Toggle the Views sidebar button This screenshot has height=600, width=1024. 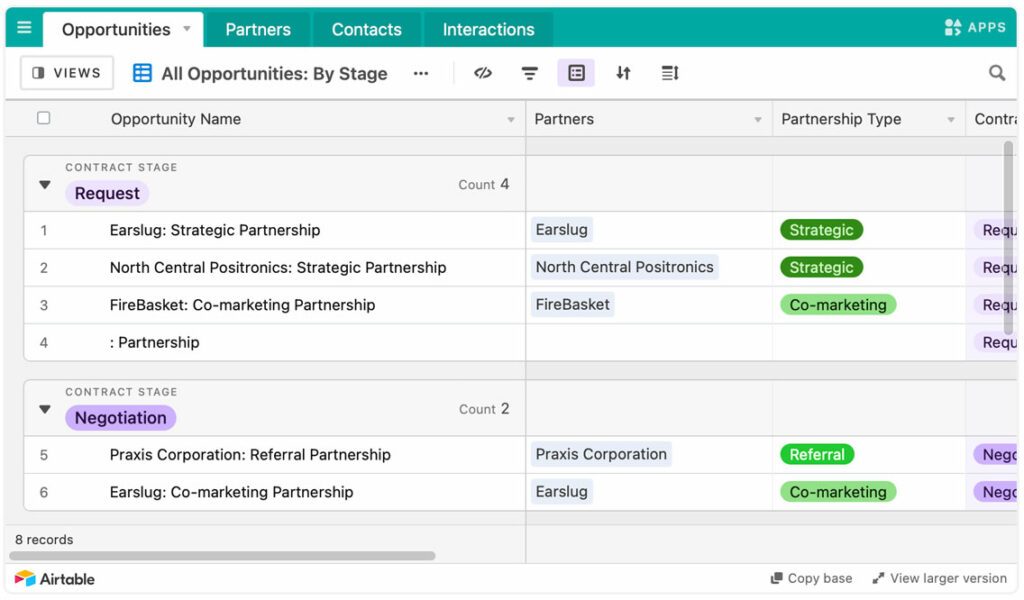(67, 72)
